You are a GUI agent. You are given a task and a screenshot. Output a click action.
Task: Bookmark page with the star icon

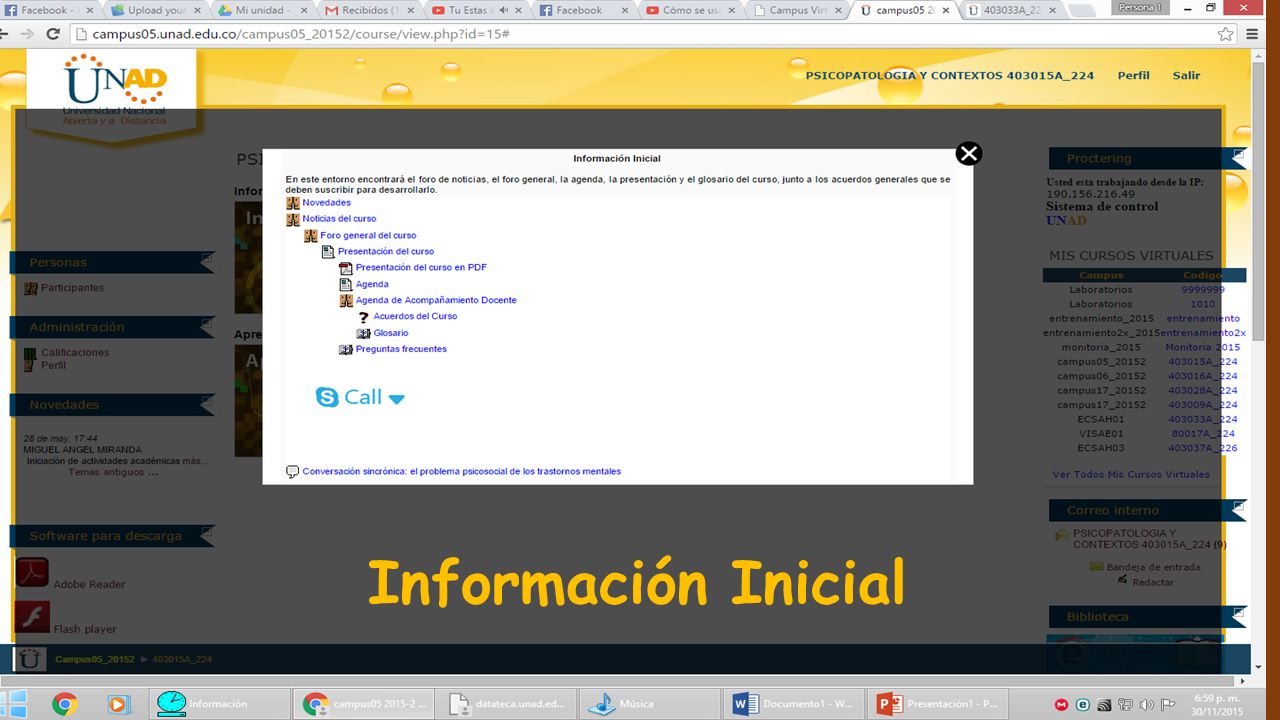pos(1225,34)
